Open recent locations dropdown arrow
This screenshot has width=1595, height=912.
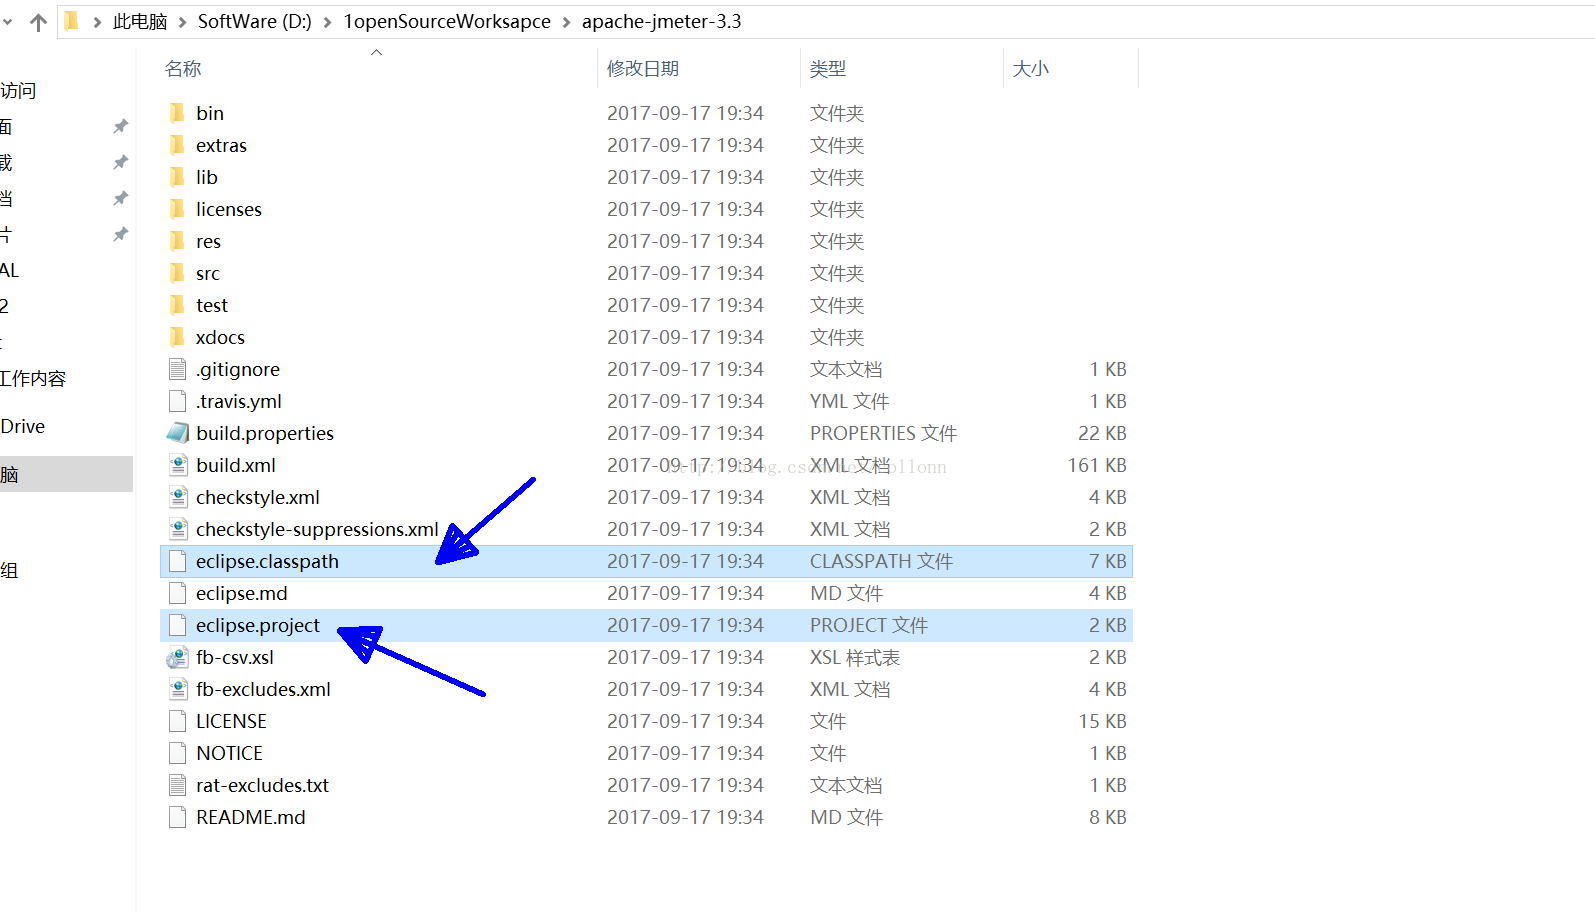pyautogui.click(x=7, y=21)
